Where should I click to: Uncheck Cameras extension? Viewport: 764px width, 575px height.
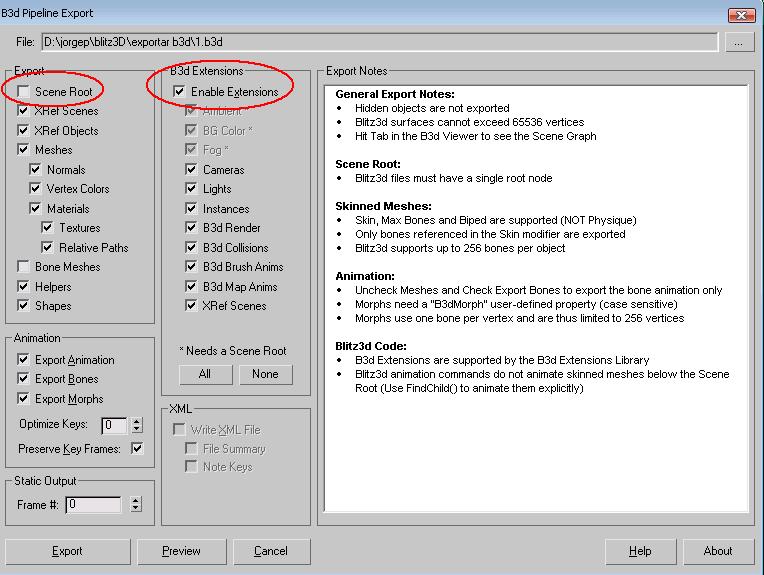click(191, 170)
